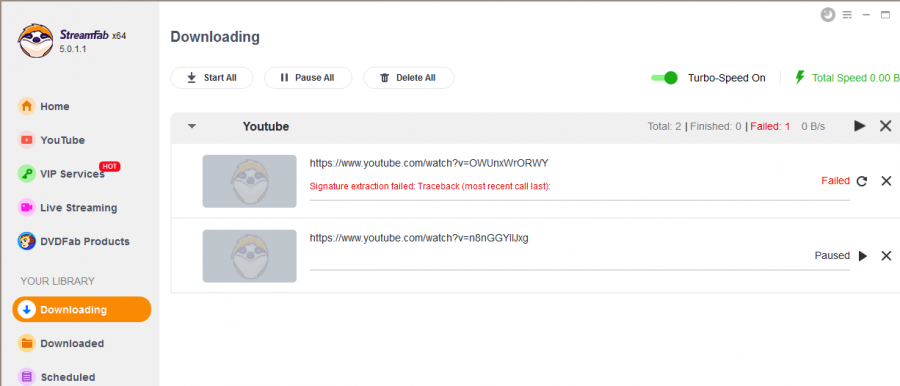Click the red Failed status label
Image resolution: width=900 pixels, height=386 pixels.
tap(835, 181)
